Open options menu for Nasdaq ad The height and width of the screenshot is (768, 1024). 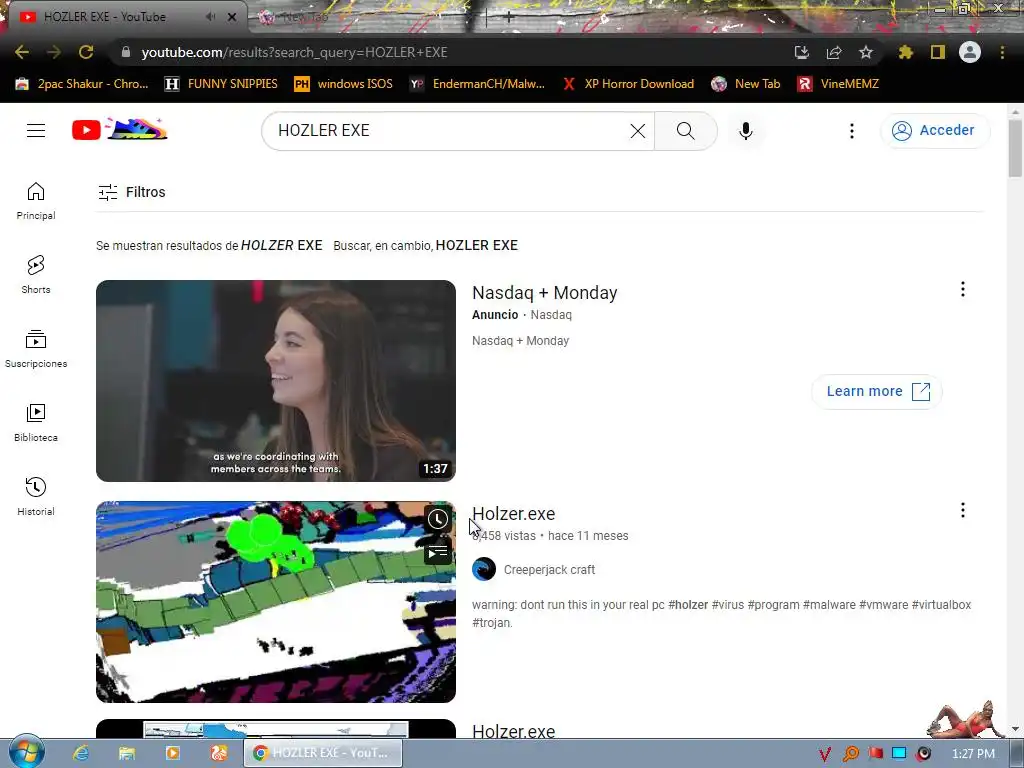pyautogui.click(x=963, y=289)
